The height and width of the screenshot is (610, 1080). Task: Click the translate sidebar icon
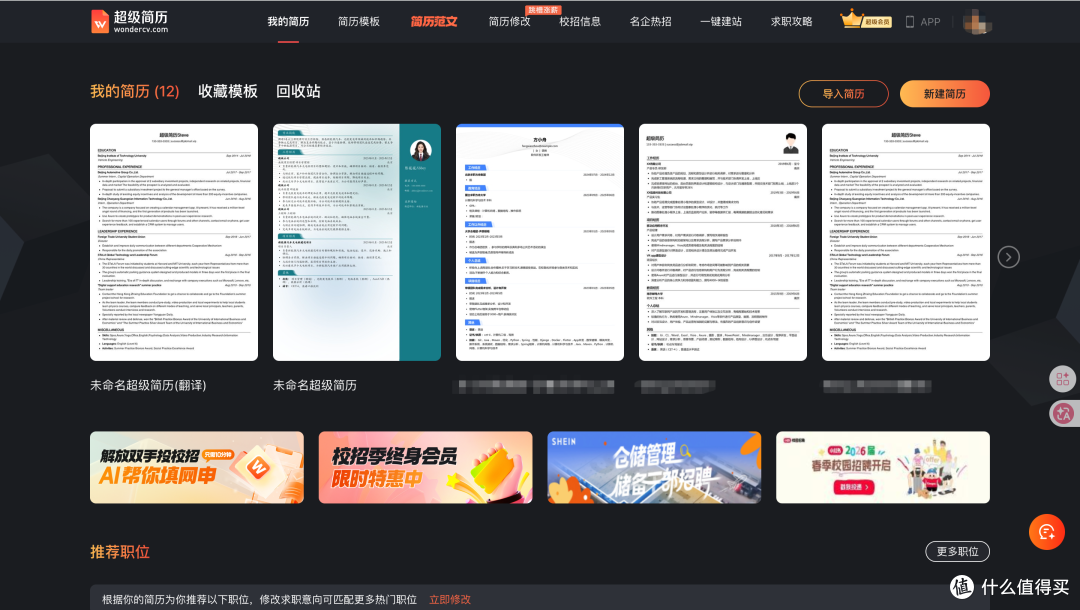click(x=1063, y=413)
